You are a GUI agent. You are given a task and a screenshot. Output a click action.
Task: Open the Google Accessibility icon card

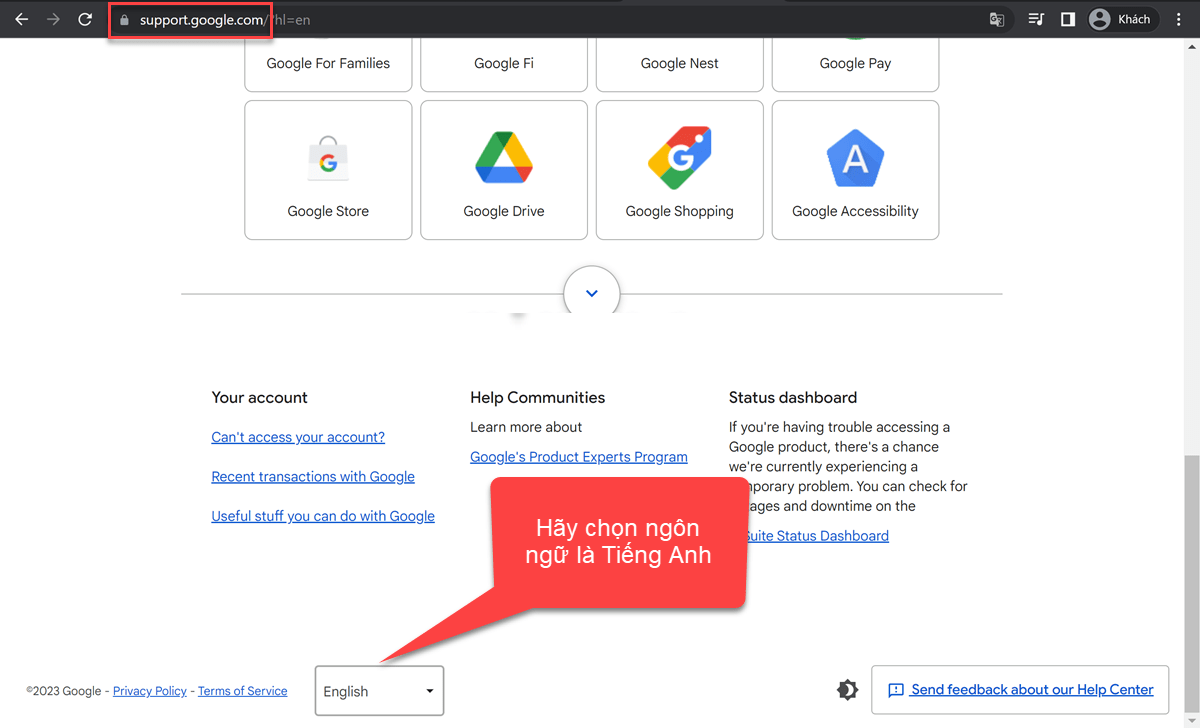(855, 170)
